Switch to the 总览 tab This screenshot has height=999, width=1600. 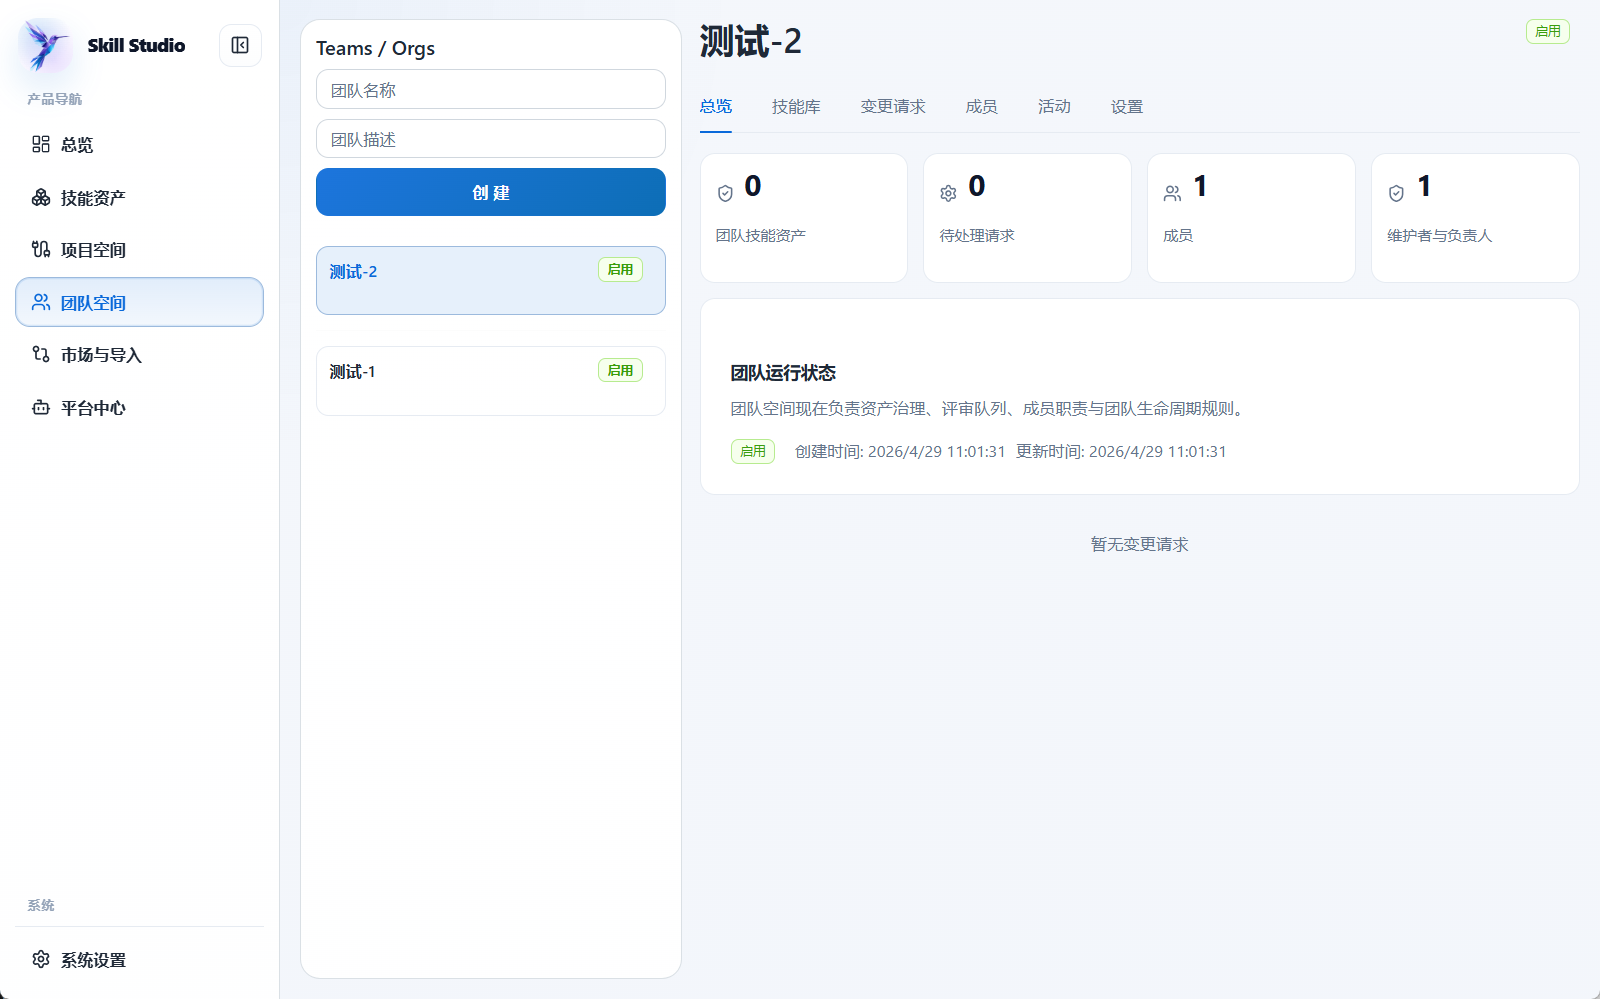(716, 107)
